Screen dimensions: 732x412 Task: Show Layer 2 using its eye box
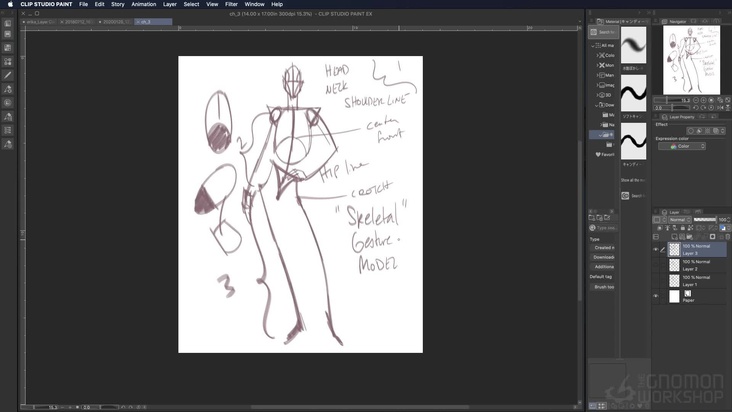(x=656, y=265)
